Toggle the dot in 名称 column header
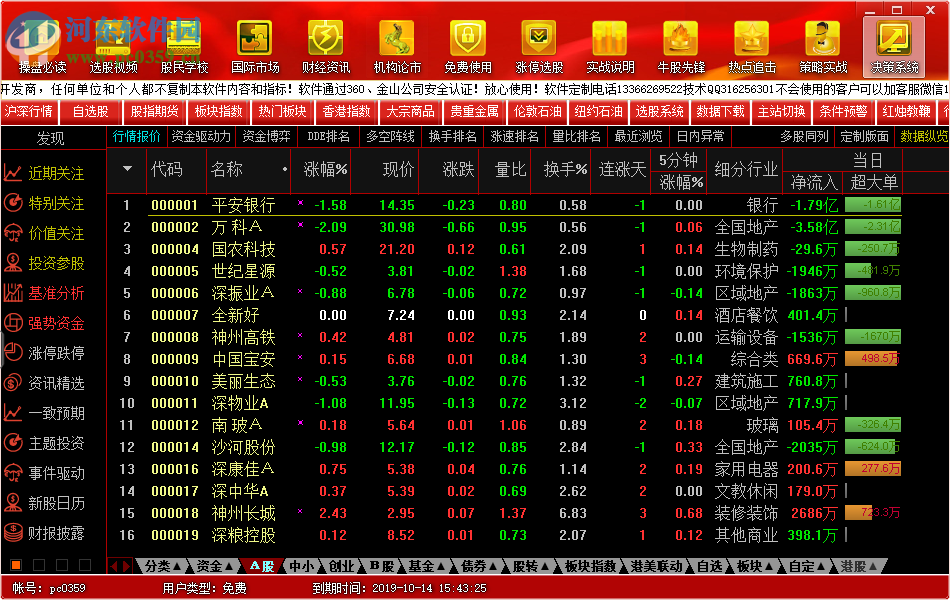 click(x=284, y=170)
